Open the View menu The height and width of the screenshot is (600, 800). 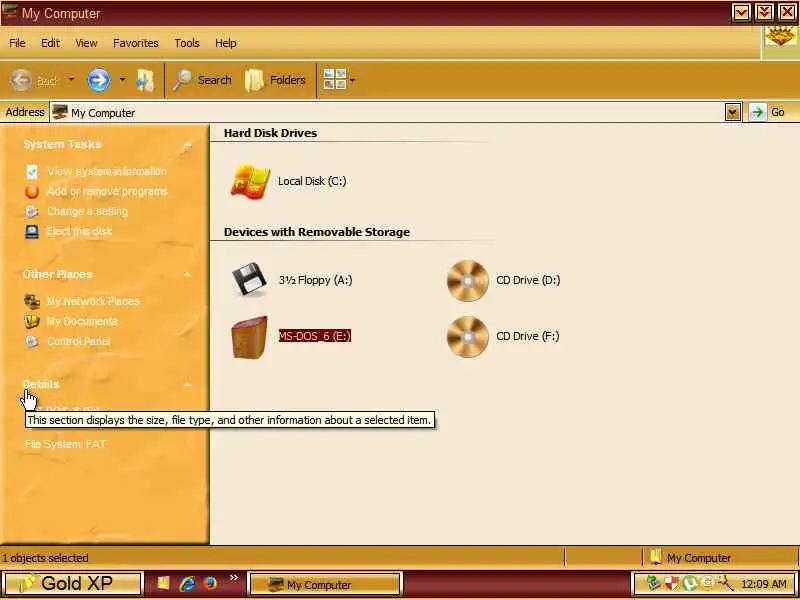point(86,43)
